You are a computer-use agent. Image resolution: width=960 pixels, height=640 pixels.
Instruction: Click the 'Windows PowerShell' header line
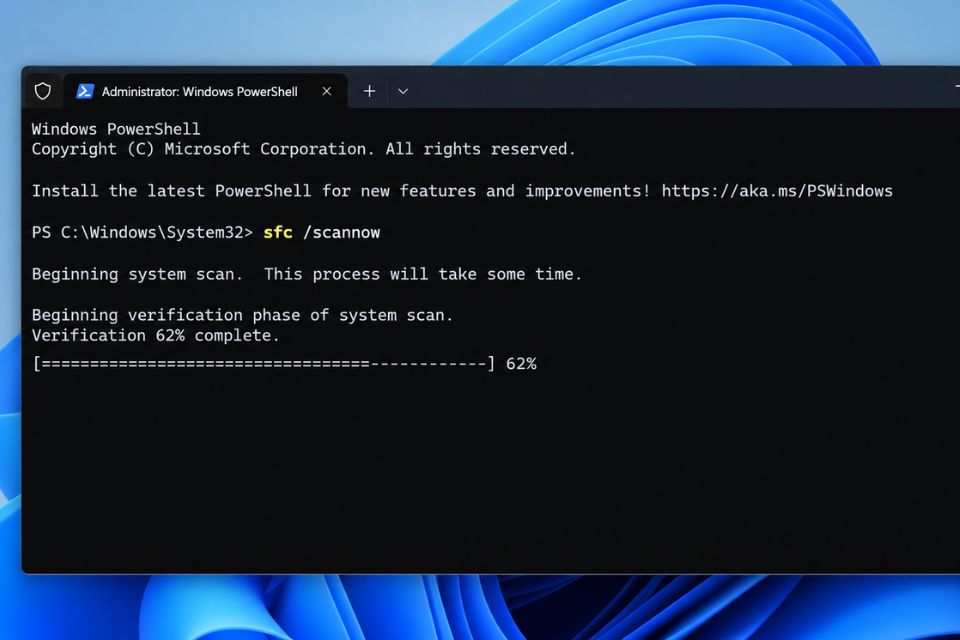116,129
